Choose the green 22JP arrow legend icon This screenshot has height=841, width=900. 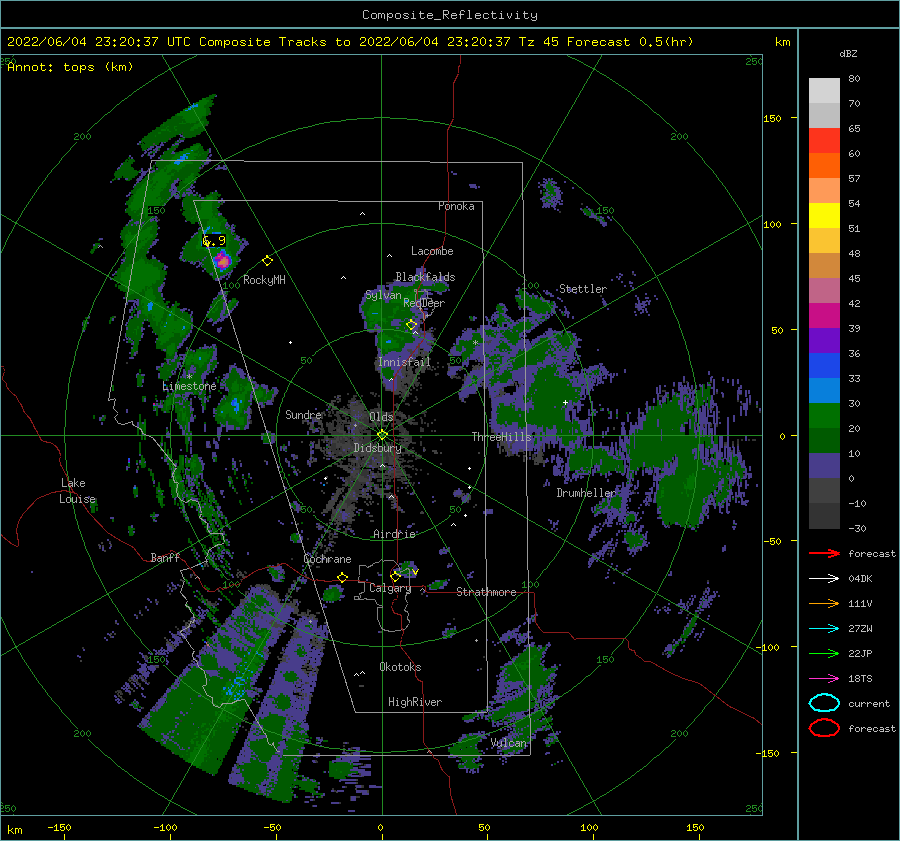pos(824,653)
